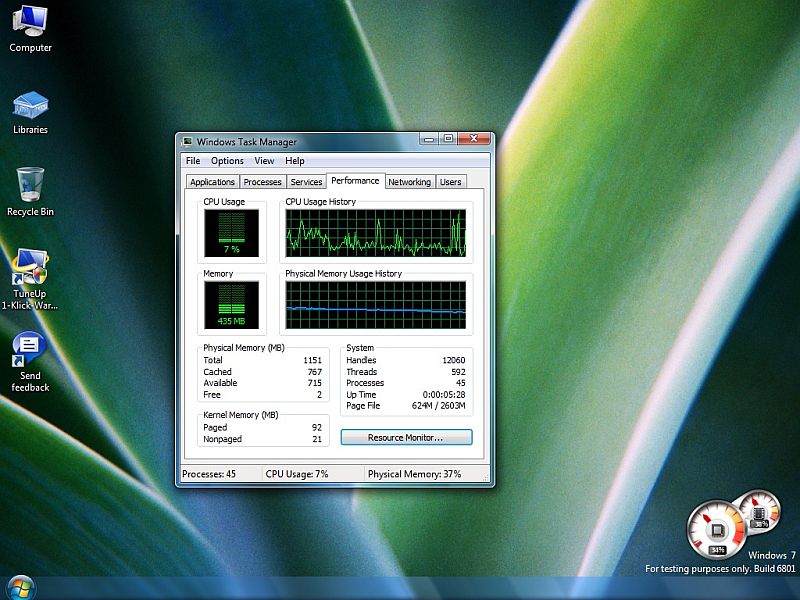Switch to the Applications tab
Screen dimensions: 800x600
tap(212, 182)
